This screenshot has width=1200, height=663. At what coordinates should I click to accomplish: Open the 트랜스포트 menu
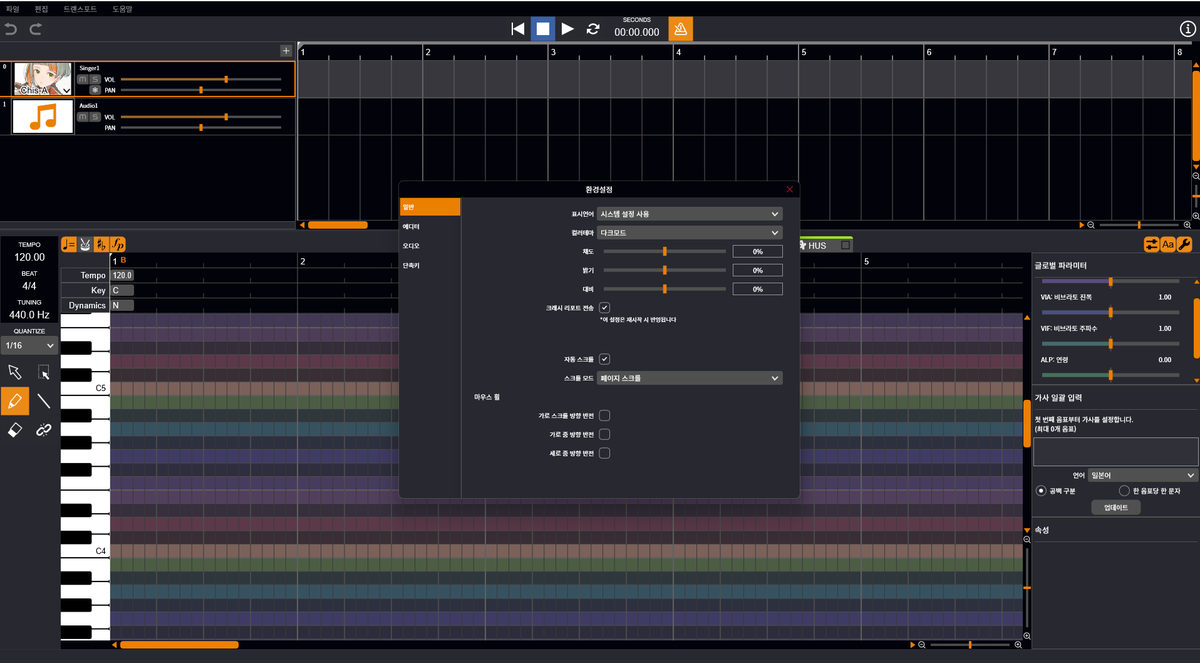click(80, 8)
